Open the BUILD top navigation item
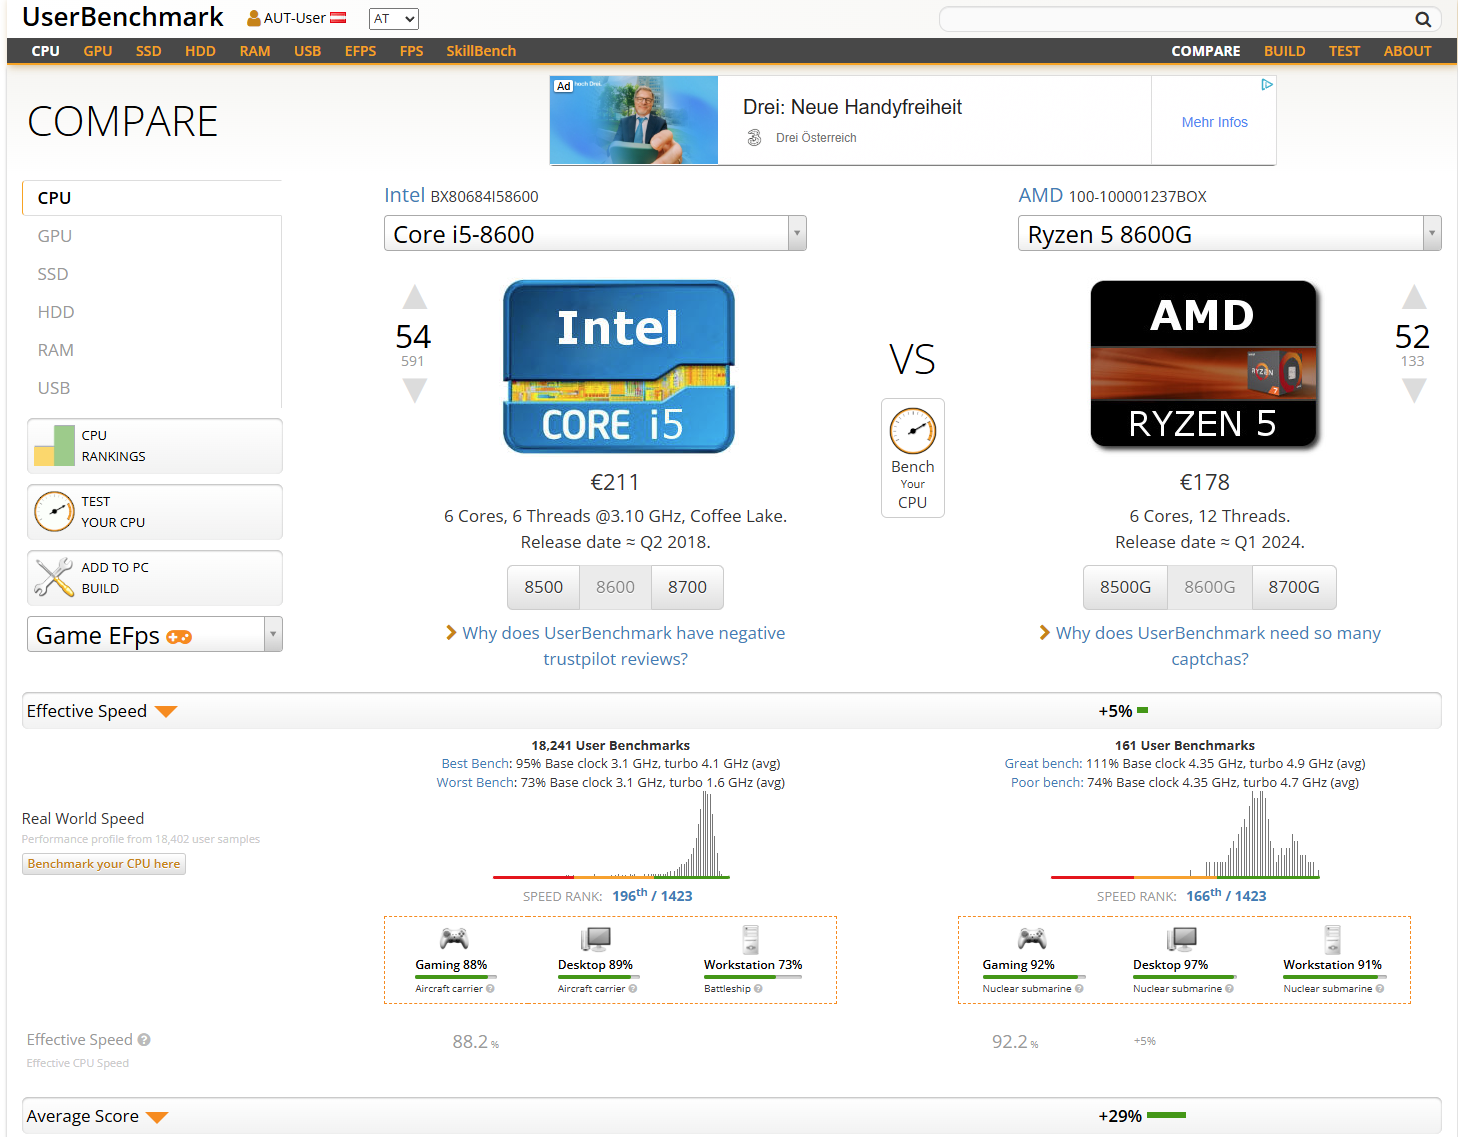The image size is (1458, 1137). (1285, 51)
